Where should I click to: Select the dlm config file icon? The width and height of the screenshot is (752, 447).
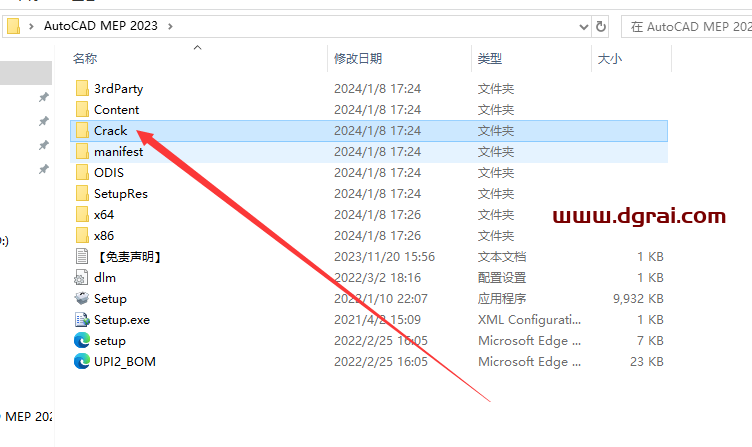82,278
